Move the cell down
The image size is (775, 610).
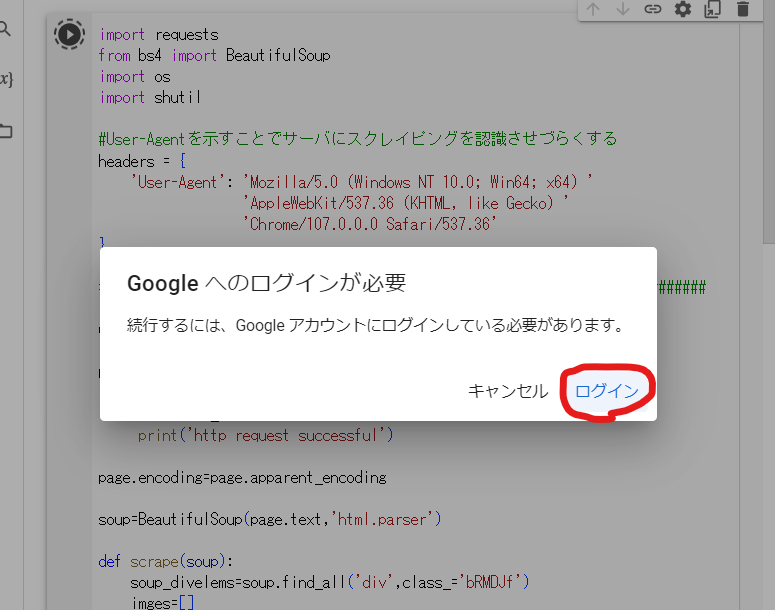[x=623, y=9]
